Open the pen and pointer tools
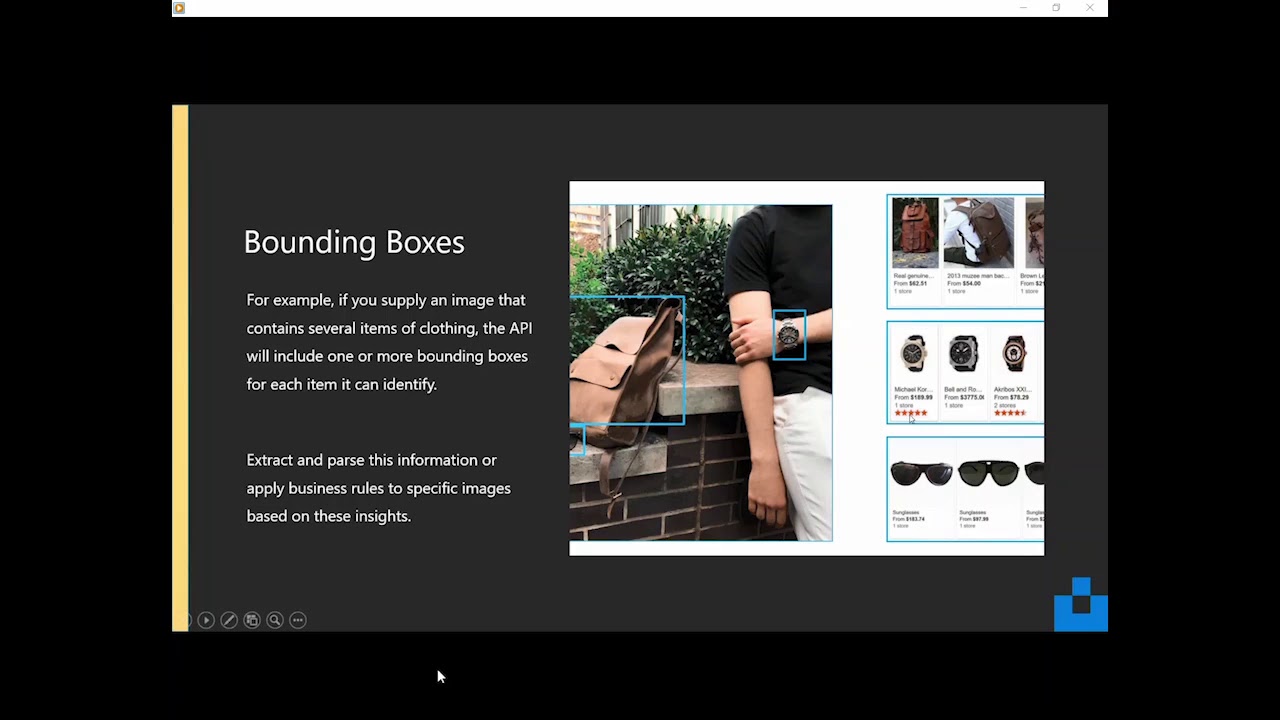The width and height of the screenshot is (1280, 720). tap(229, 620)
